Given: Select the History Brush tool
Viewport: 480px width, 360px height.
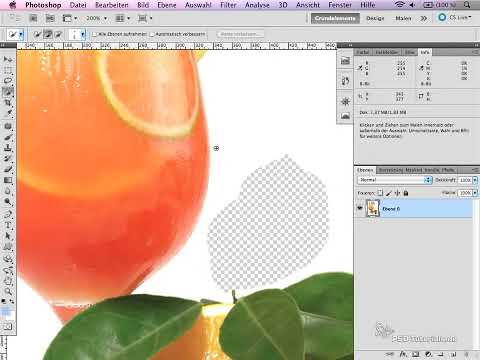Looking at the screenshot, I should [x=8, y=158].
